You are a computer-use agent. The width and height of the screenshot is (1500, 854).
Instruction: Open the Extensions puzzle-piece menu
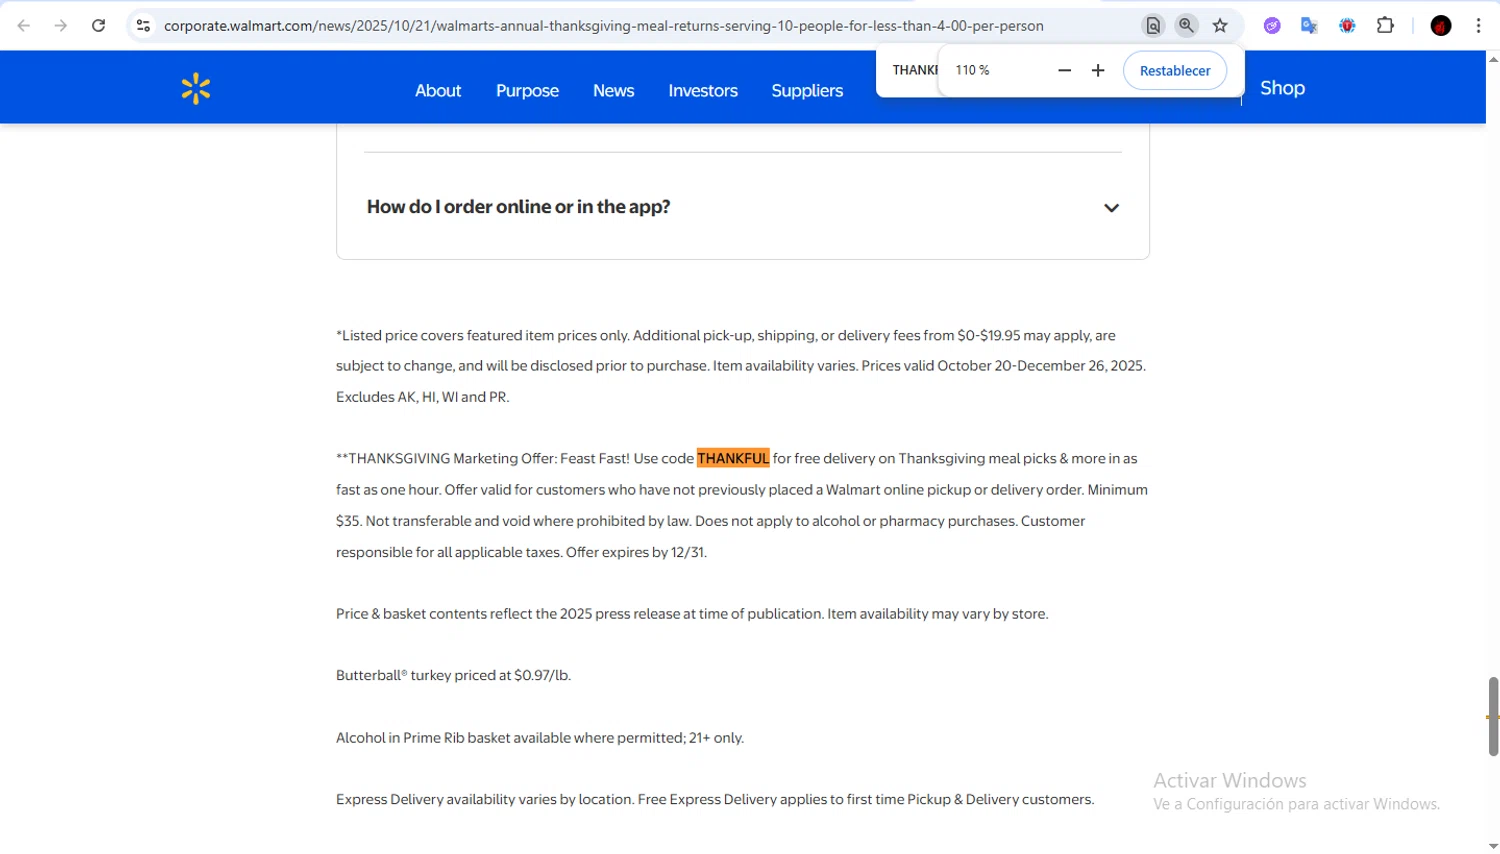[1385, 26]
